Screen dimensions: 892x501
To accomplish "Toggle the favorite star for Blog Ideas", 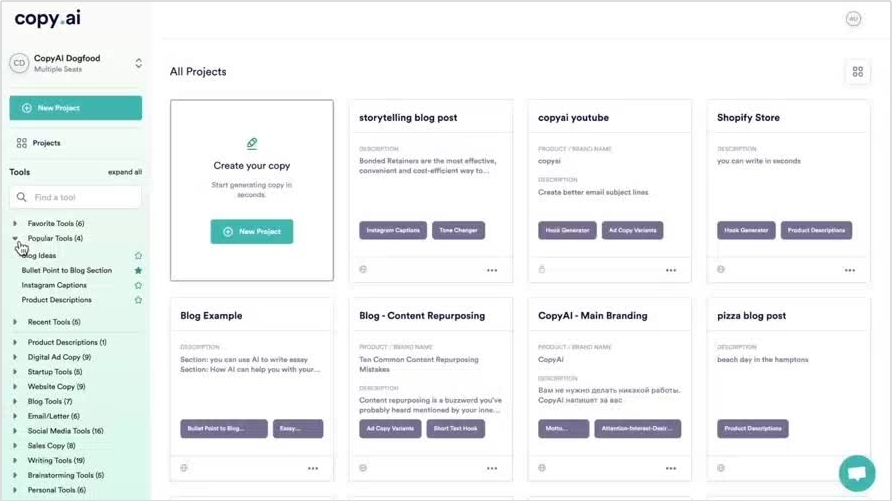I will (x=138, y=256).
